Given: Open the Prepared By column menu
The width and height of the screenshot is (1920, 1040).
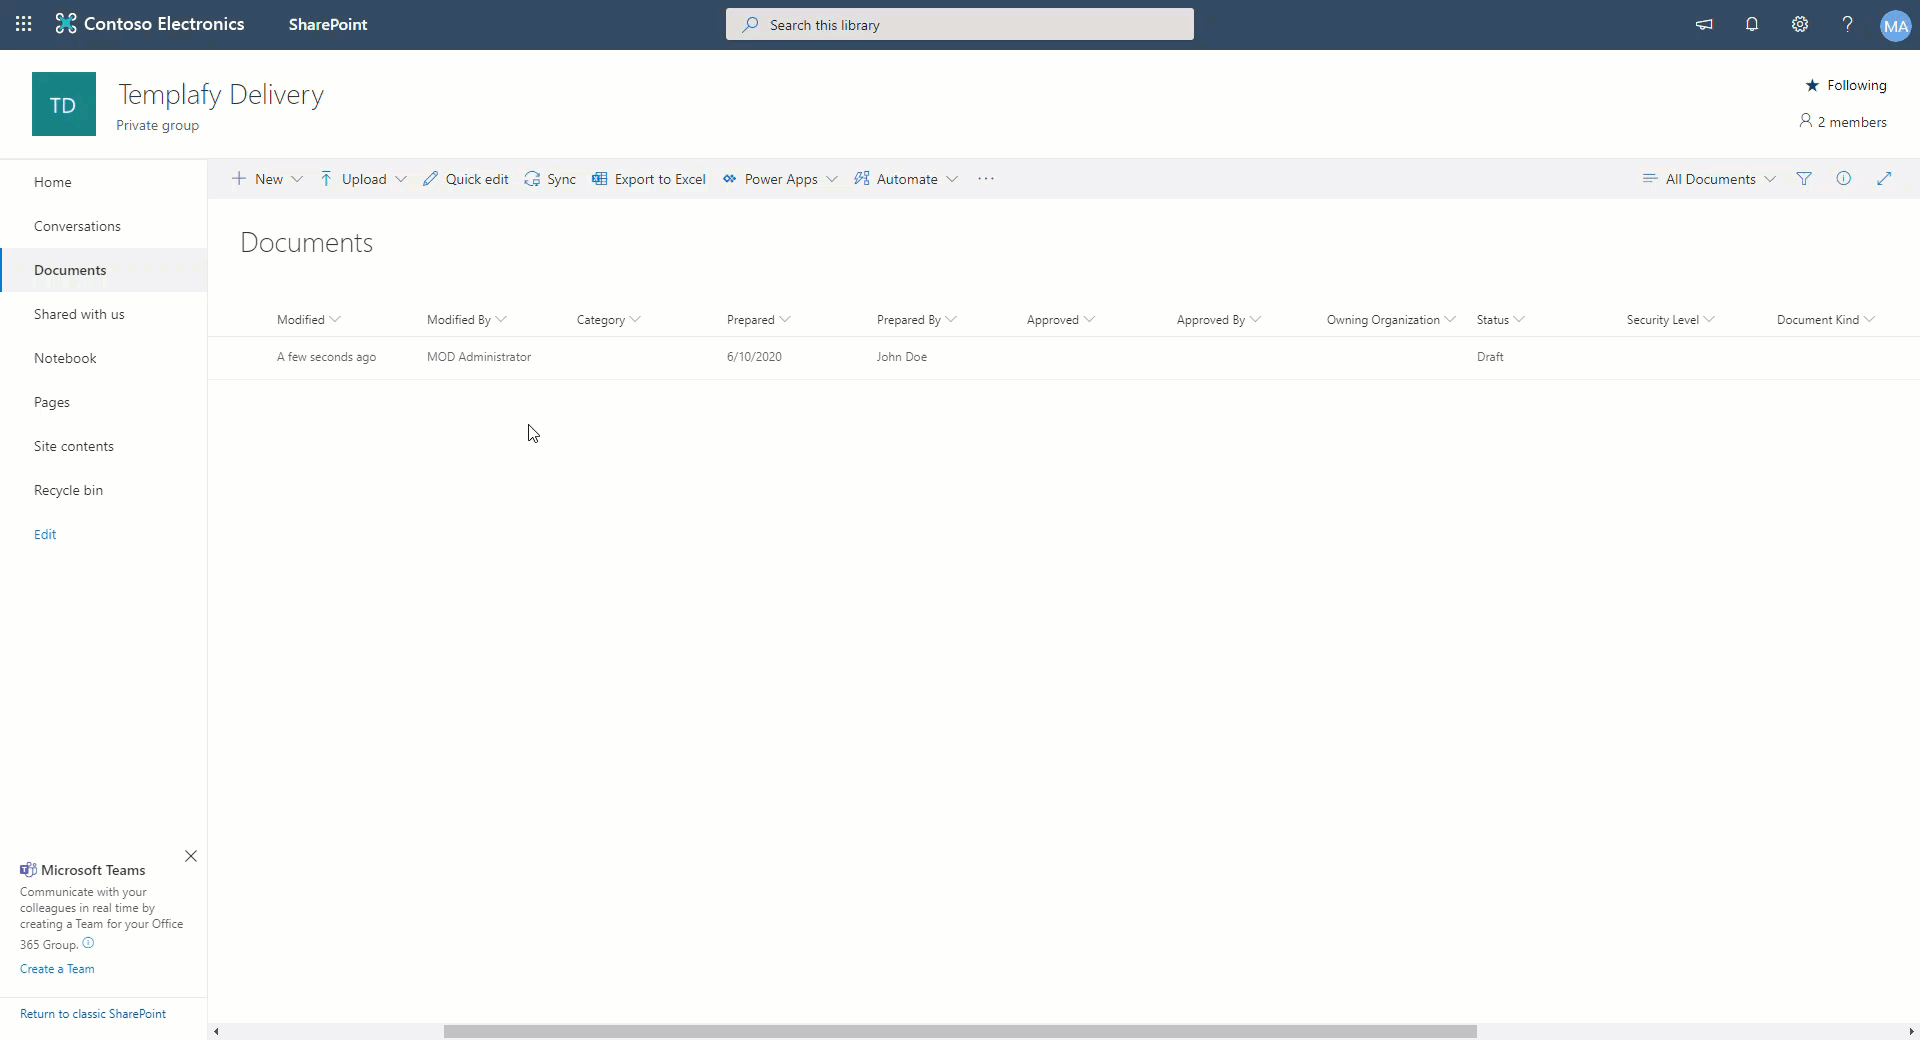Looking at the screenshot, I should [x=916, y=320].
